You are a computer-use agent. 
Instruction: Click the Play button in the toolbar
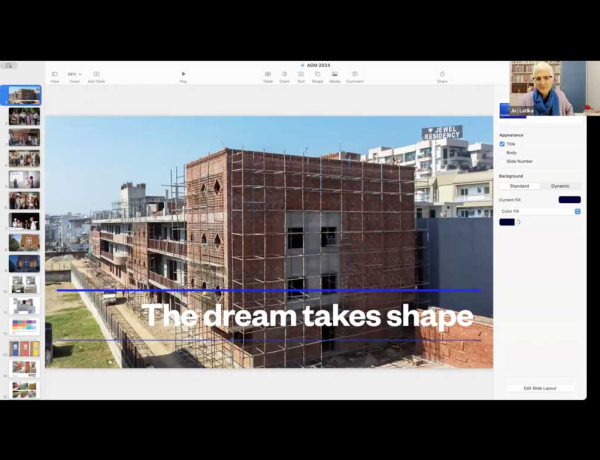[x=183, y=75]
